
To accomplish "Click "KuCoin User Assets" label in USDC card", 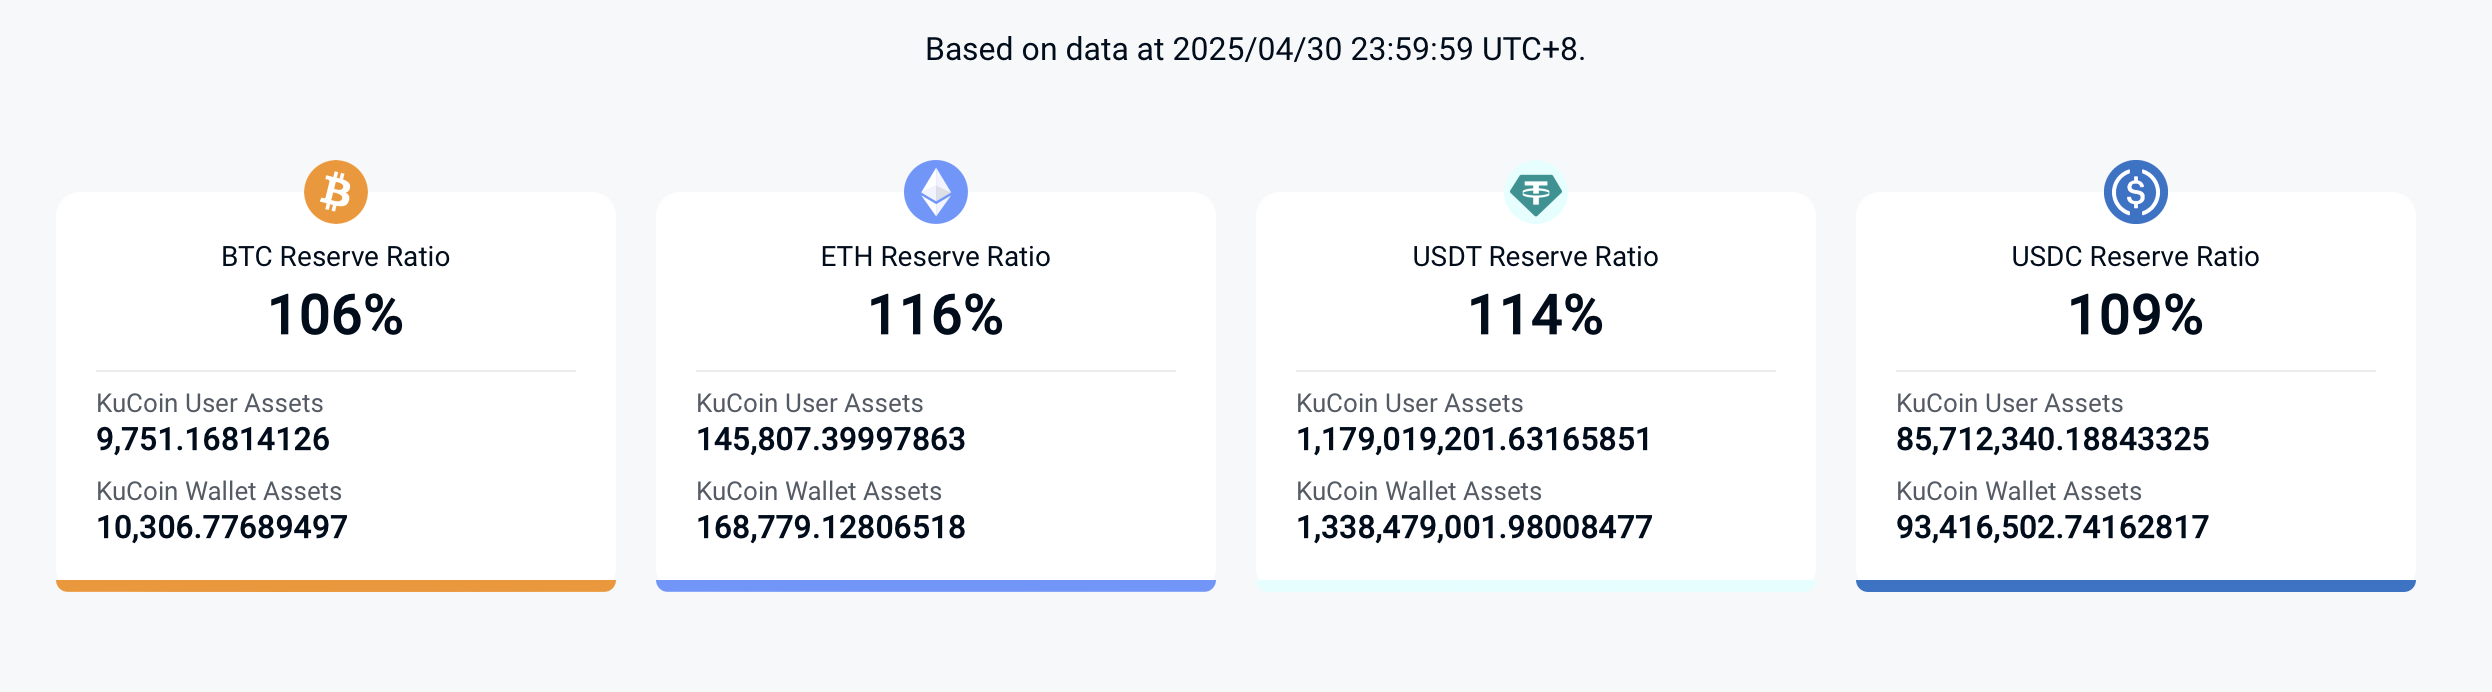I will pyautogui.click(x=2010, y=403).
